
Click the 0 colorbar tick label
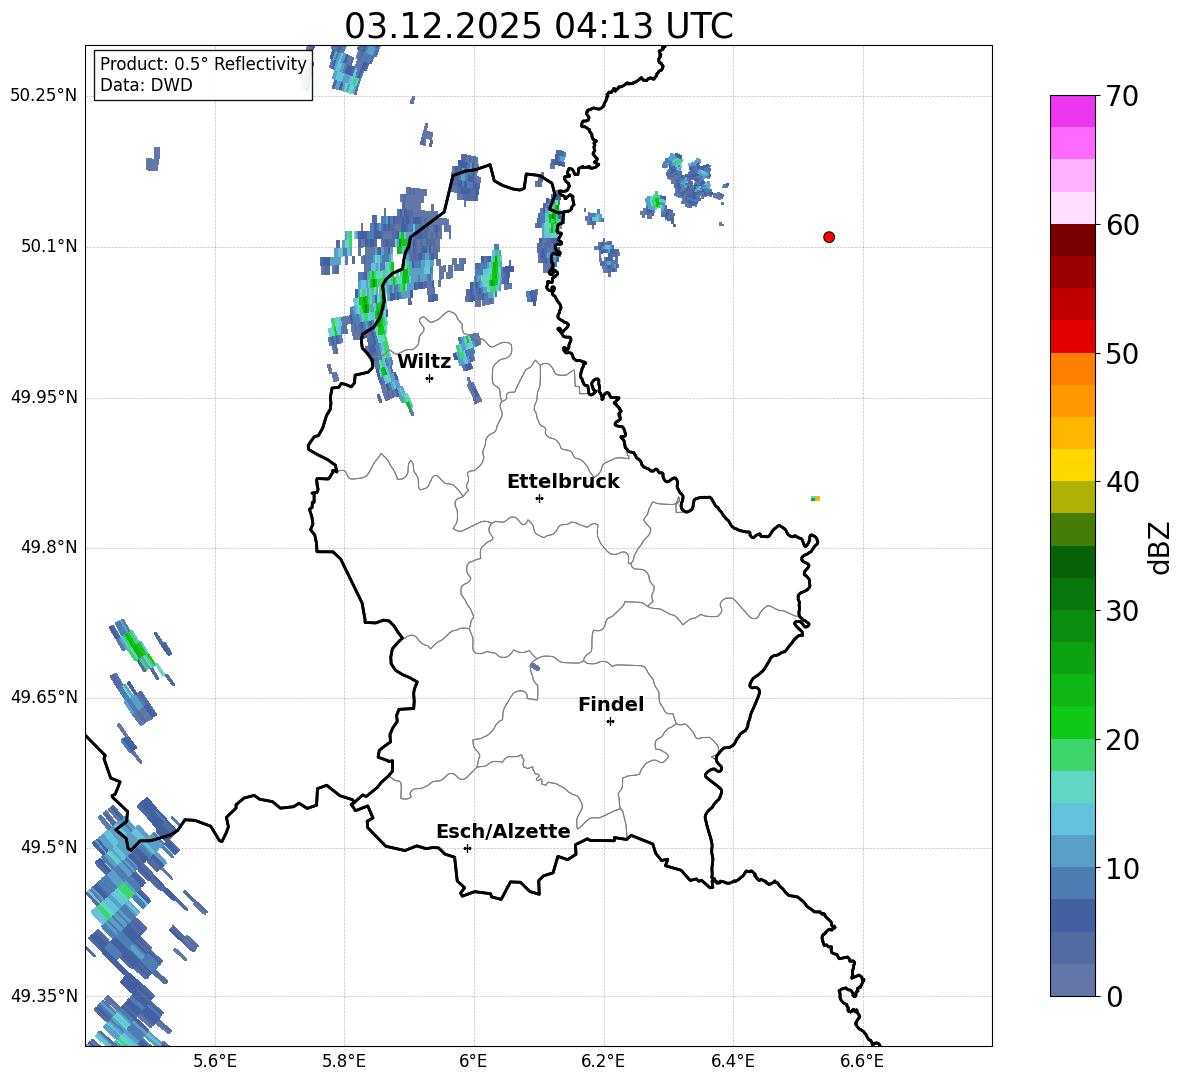point(1114,996)
